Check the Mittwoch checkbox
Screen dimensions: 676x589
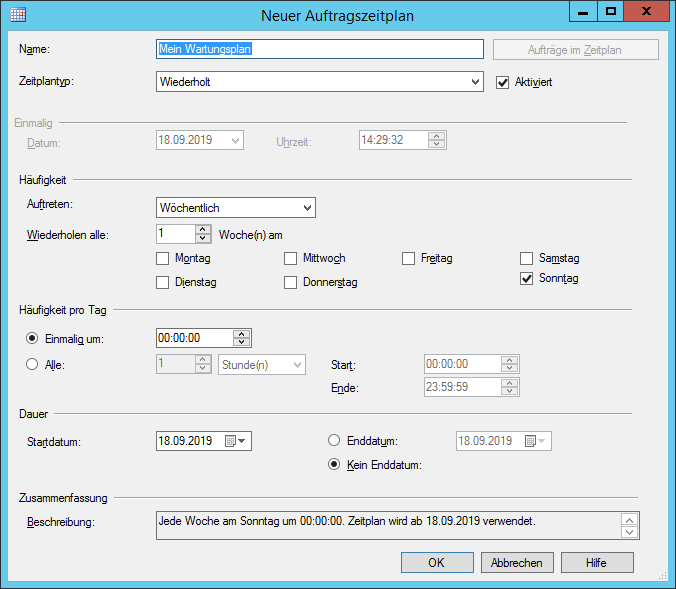(291, 258)
